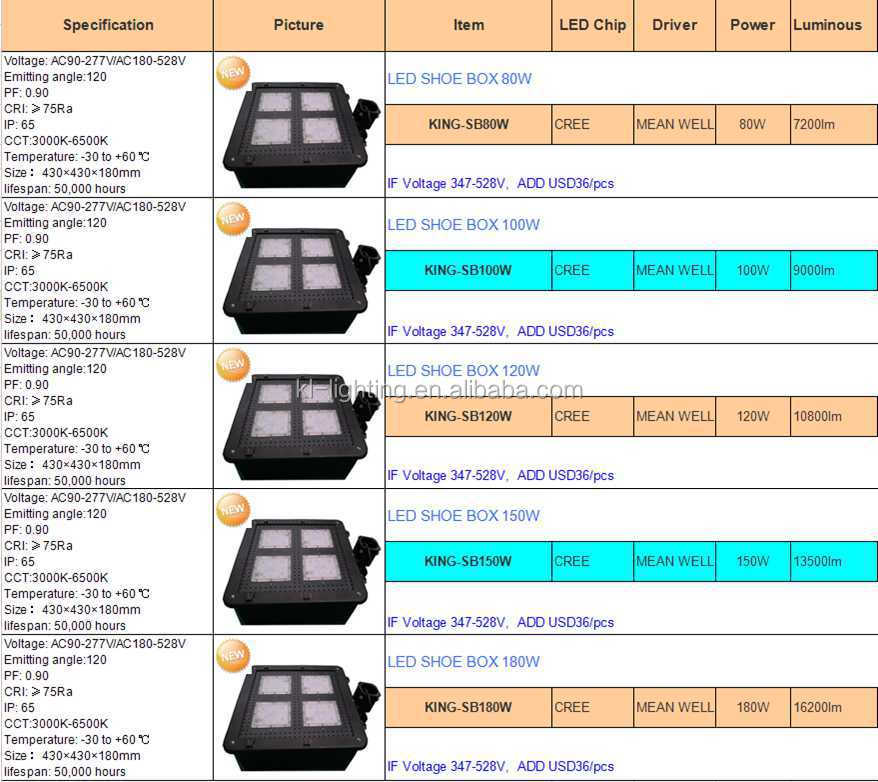Click the NEW badge beside the 120W product
Viewport: 878px width, 782px height.
233,364
